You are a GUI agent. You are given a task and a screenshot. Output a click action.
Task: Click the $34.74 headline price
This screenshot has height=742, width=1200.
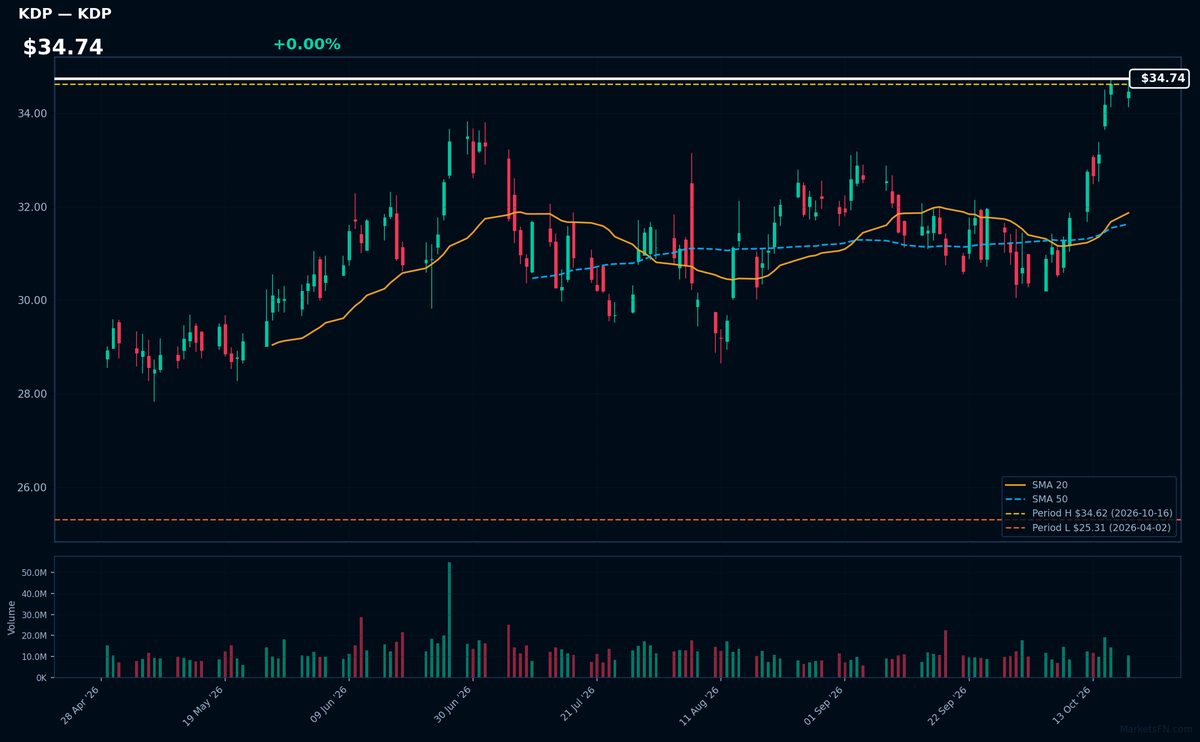pos(63,48)
